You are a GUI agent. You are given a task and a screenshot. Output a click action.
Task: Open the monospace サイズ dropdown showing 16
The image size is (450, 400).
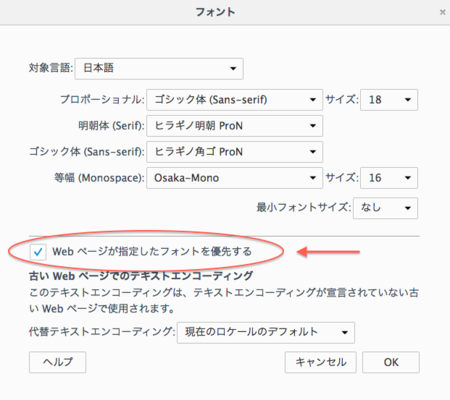click(x=389, y=178)
